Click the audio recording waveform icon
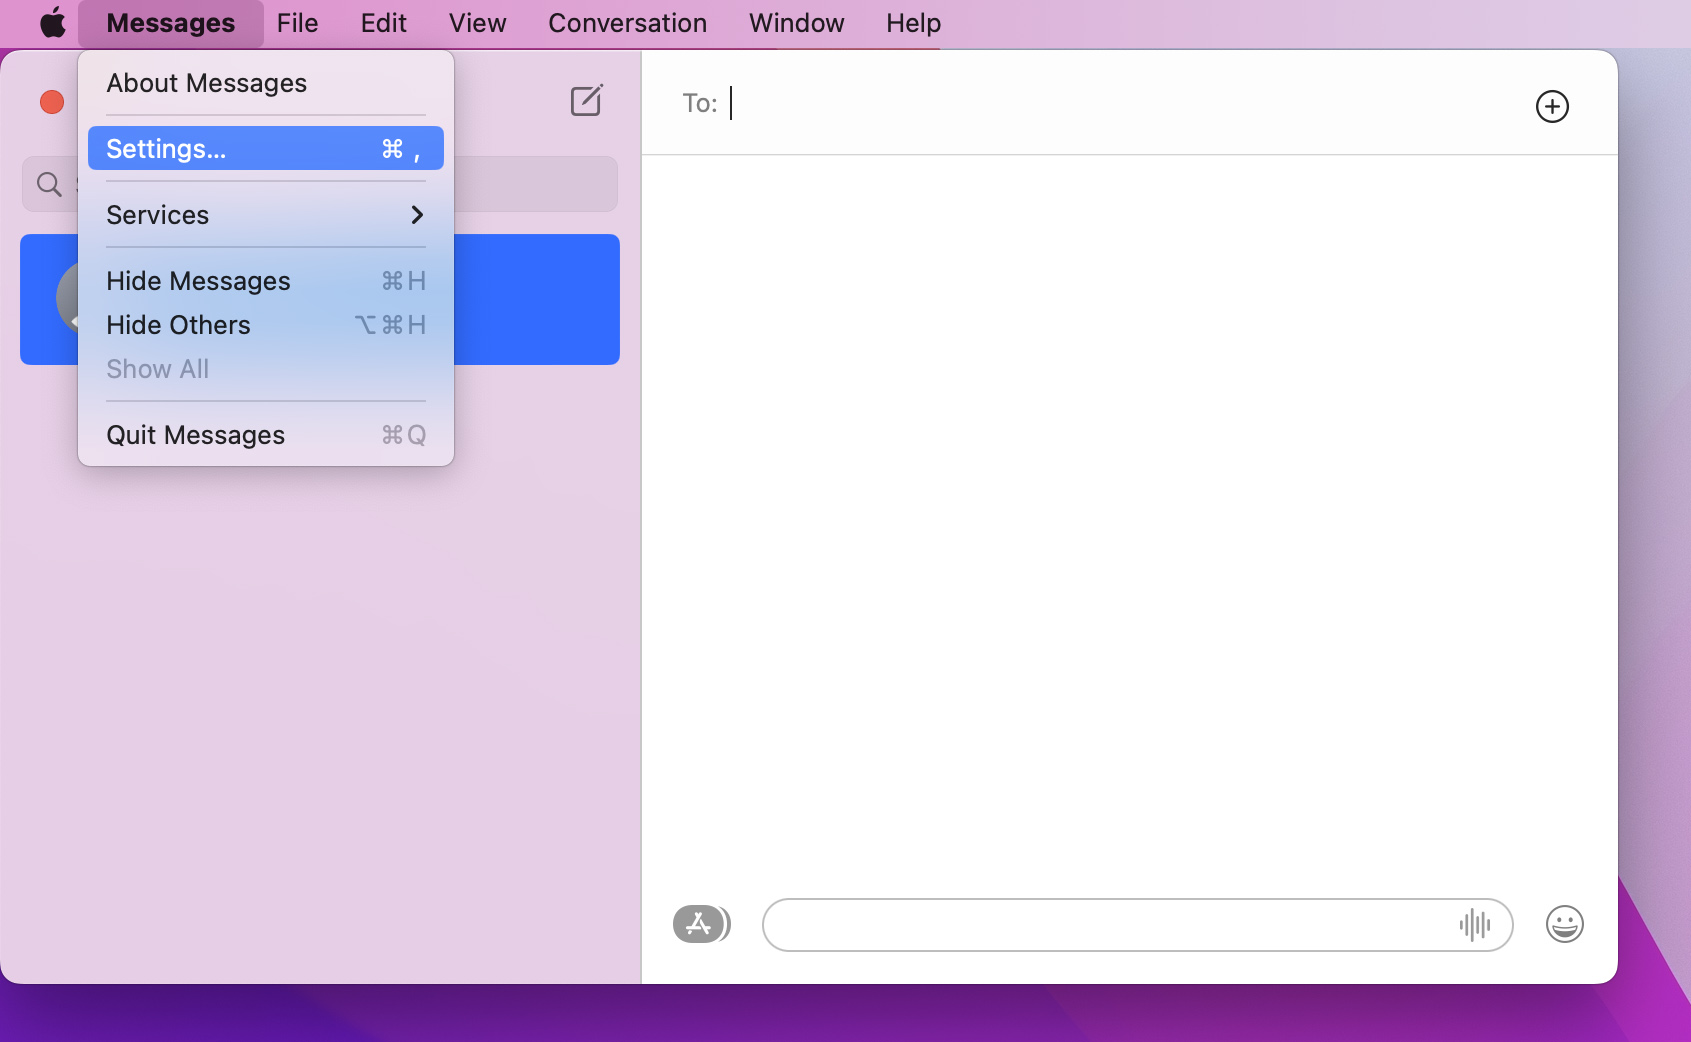The height and width of the screenshot is (1042, 1691). tap(1474, 925)
